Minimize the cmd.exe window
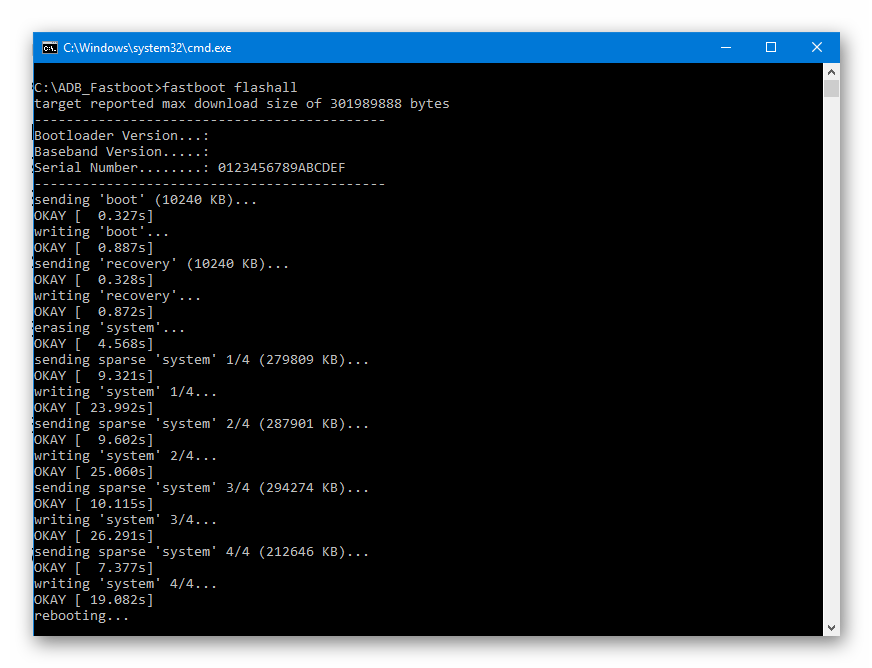Image resolution: width=872 pixels, height=668 pixels. click(x=726, y=48)
